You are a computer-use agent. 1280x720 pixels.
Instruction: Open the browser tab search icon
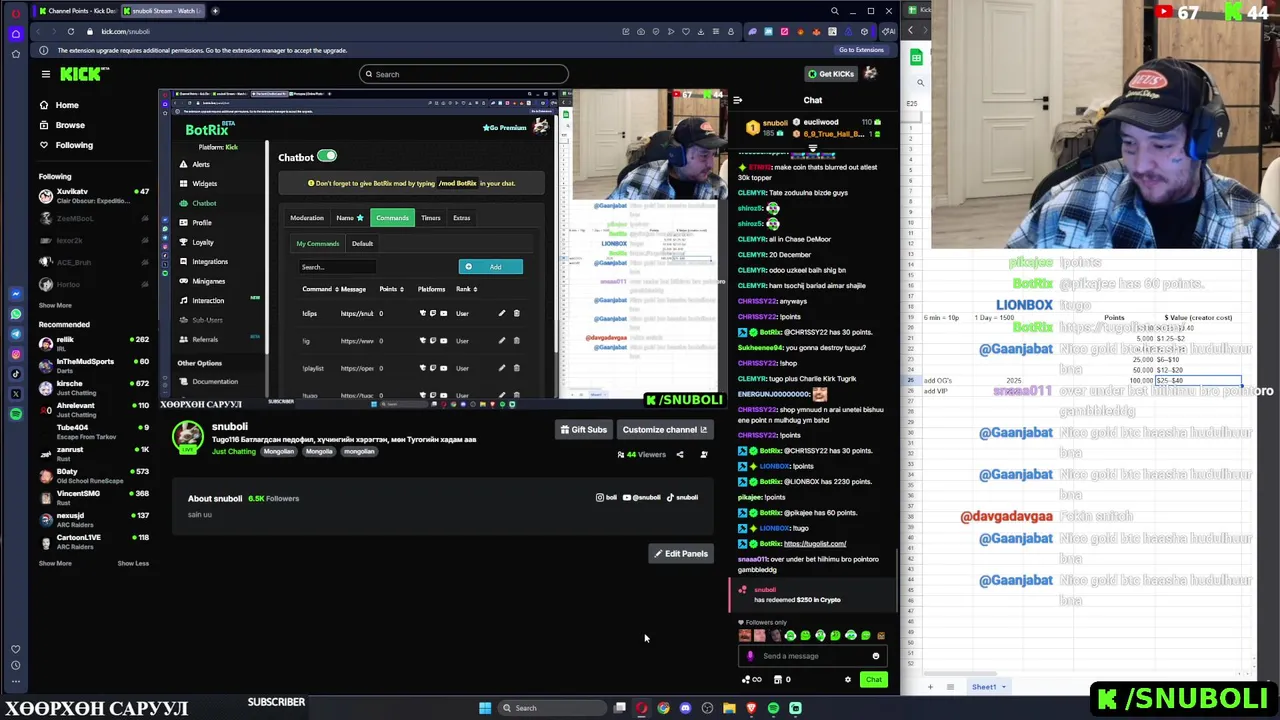tap(834, 11)
